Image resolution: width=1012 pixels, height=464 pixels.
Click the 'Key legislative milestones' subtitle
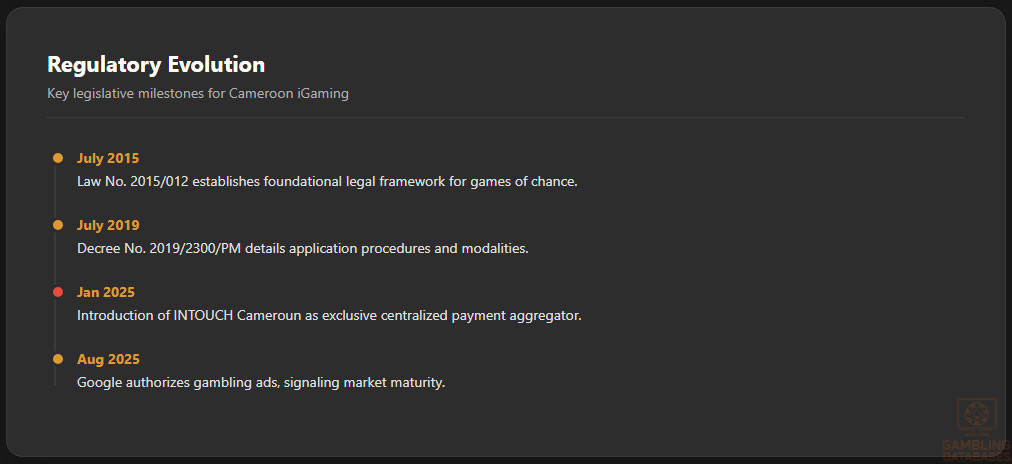coord(198,94)
